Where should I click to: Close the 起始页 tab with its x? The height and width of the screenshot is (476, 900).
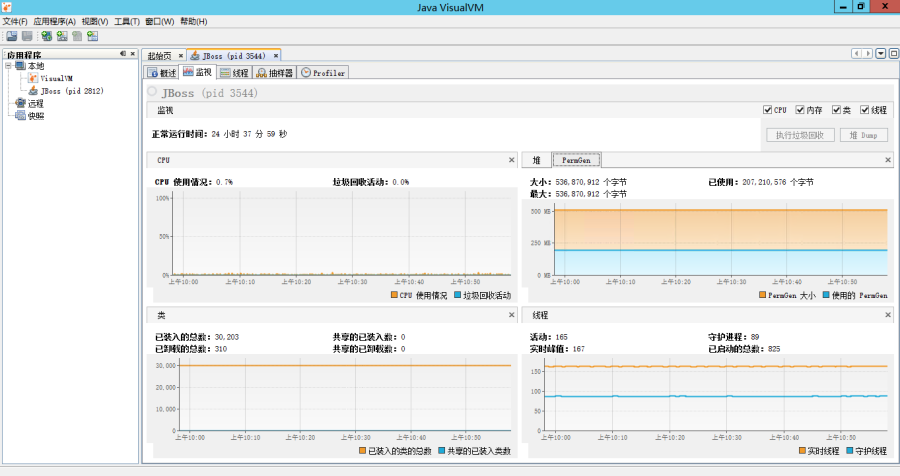[180, 56]
